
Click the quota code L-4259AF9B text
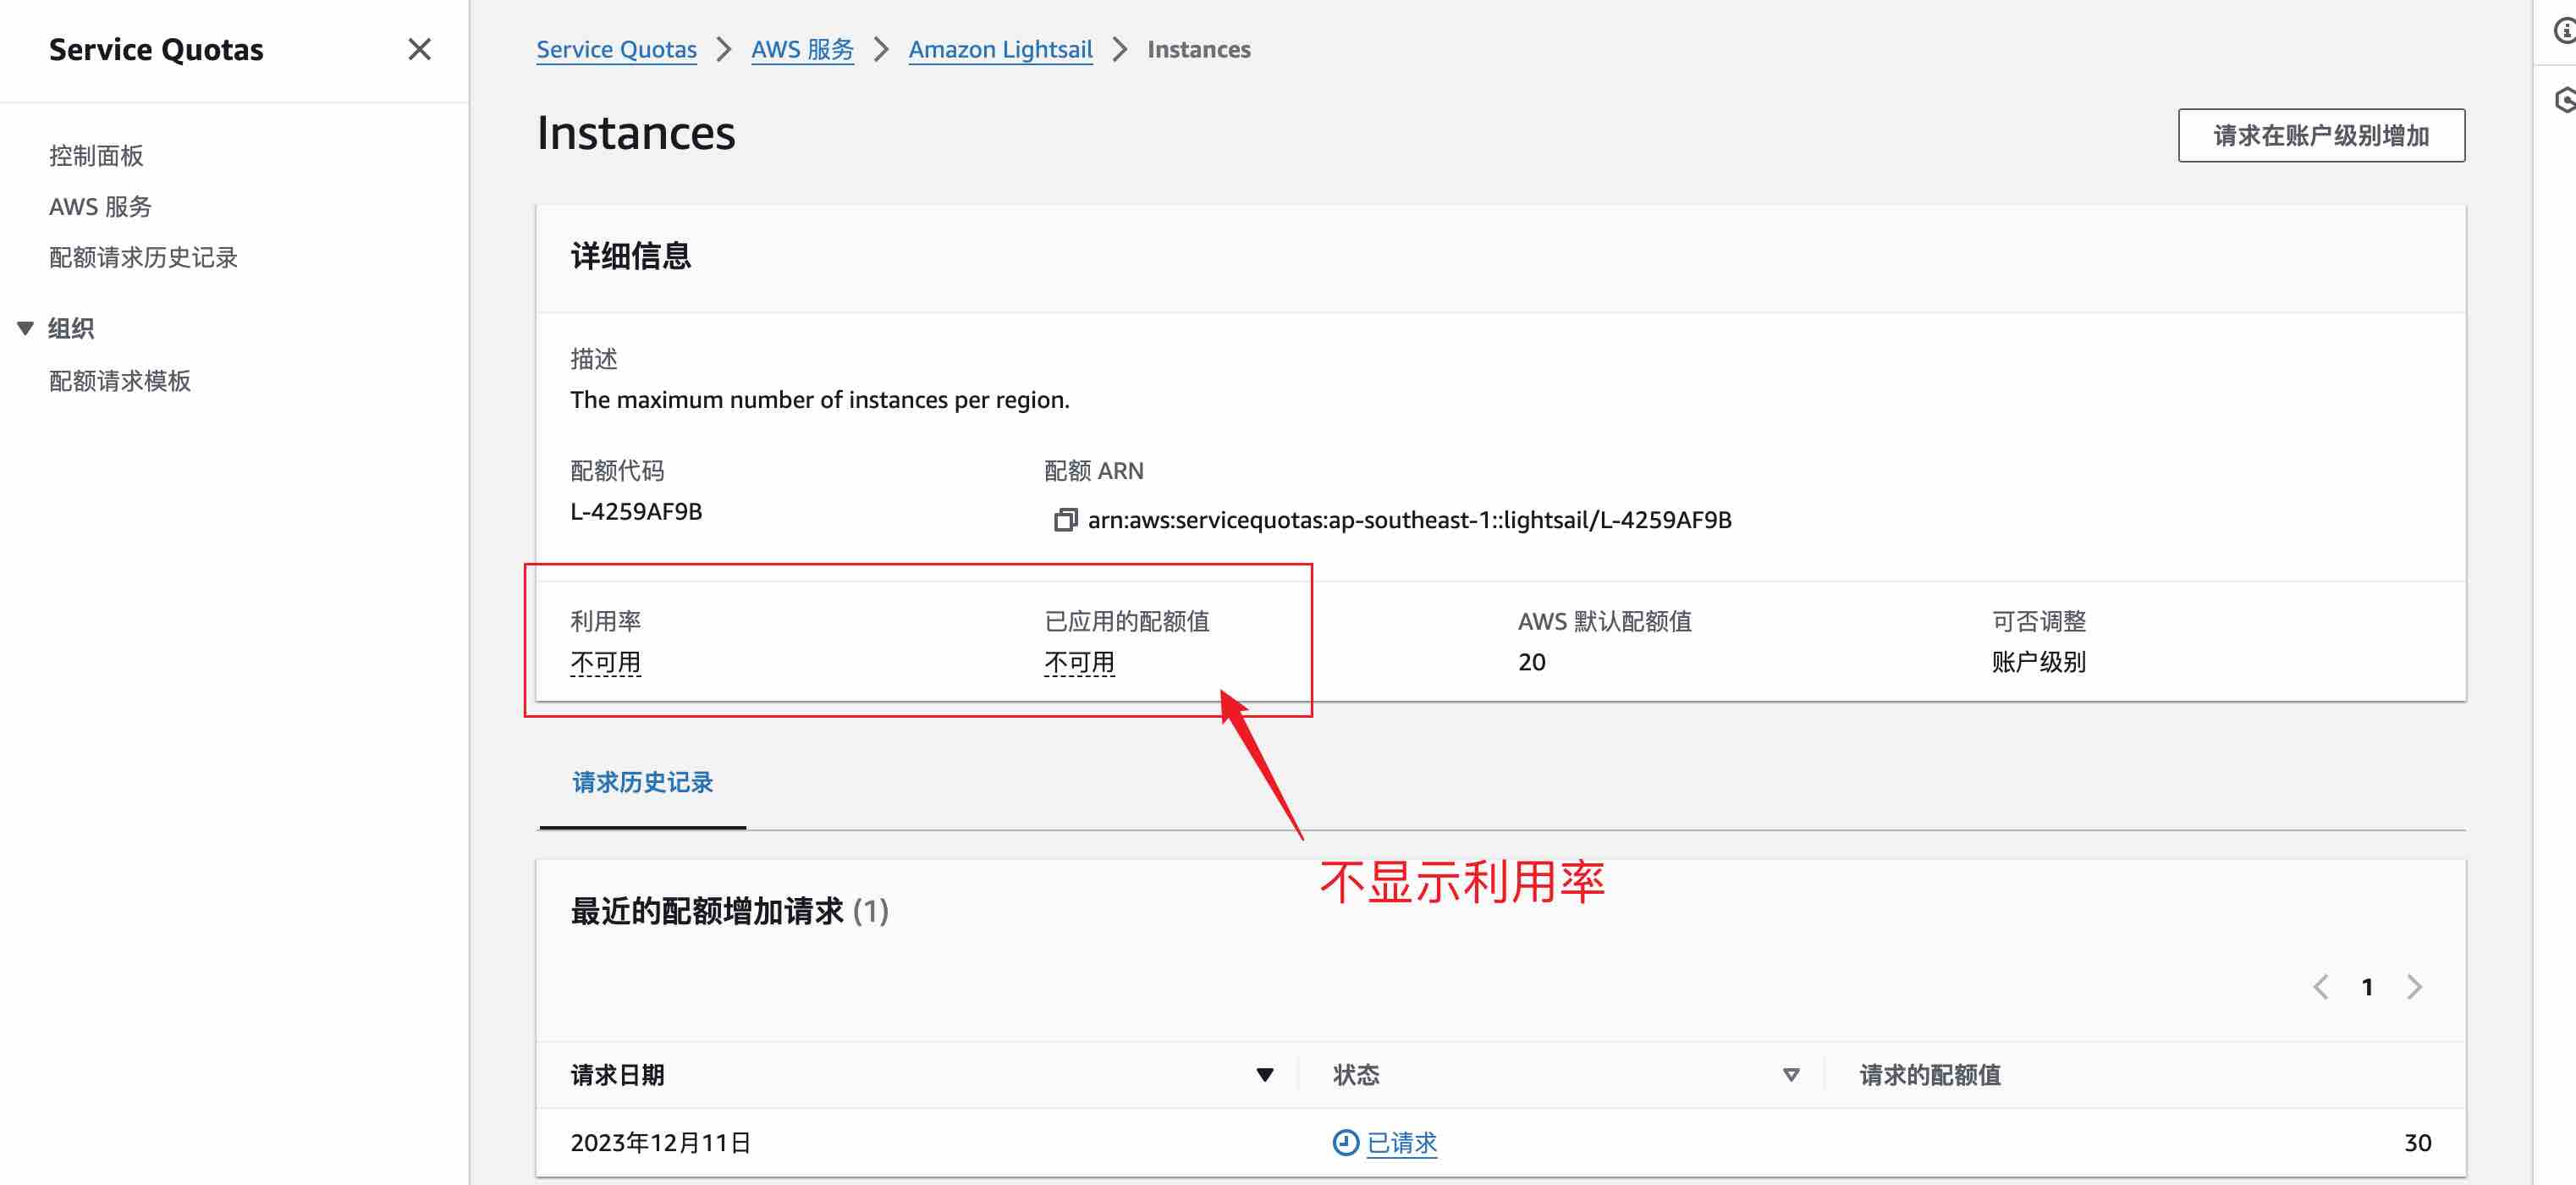coord(636,511)
